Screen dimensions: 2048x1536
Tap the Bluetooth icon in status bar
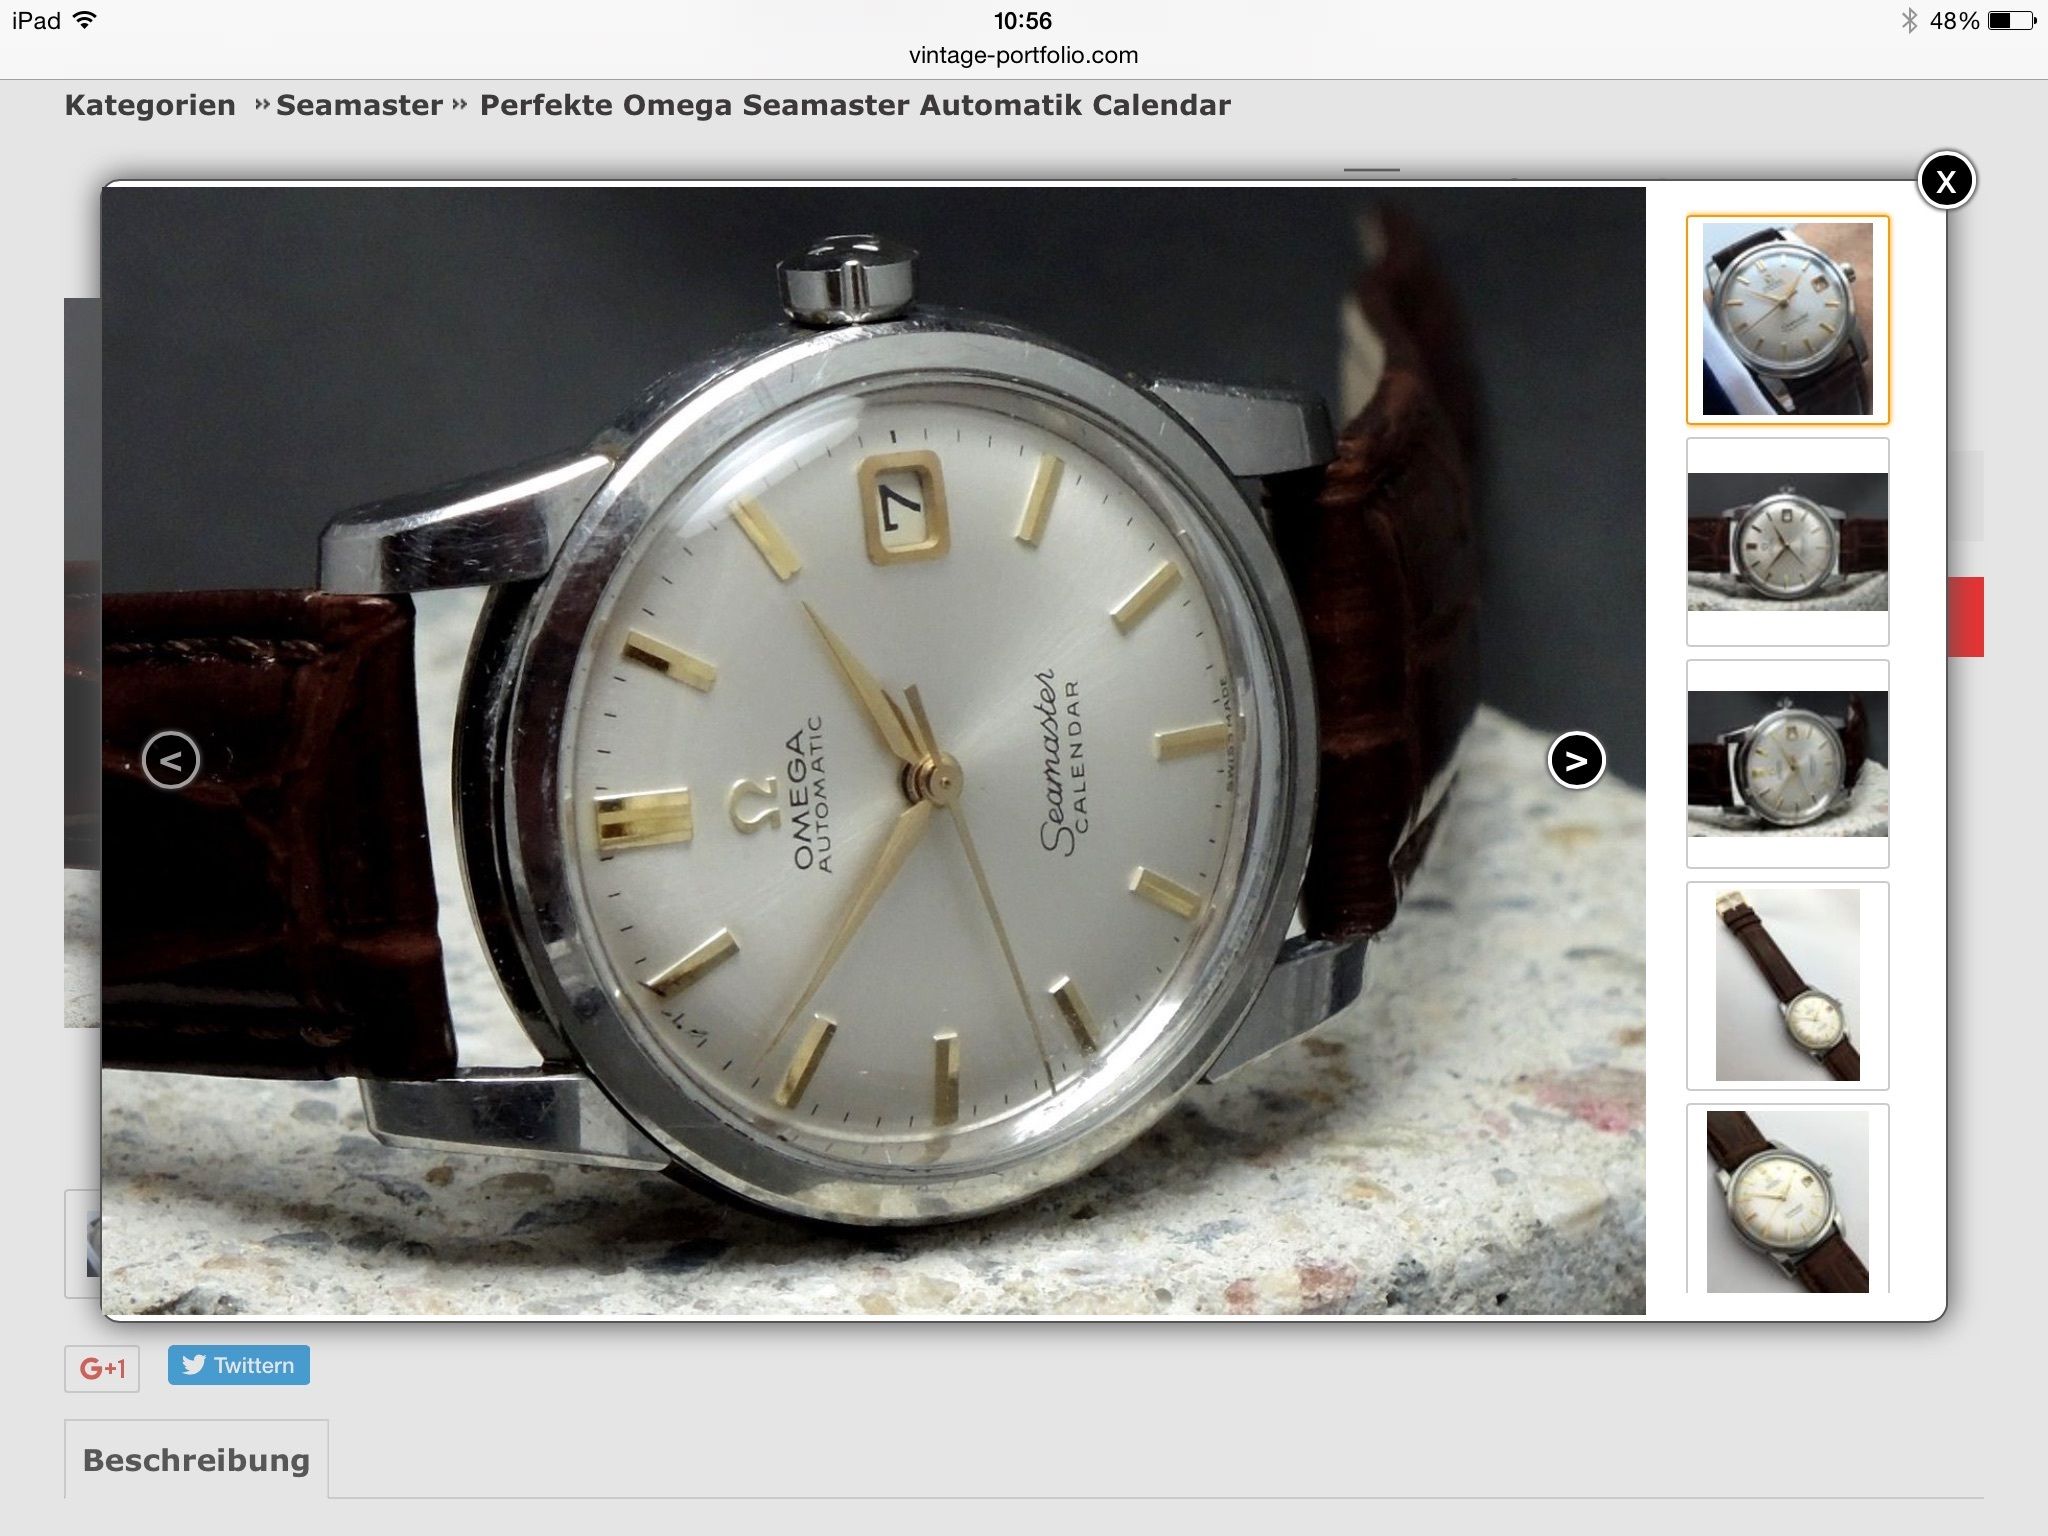1908,20
